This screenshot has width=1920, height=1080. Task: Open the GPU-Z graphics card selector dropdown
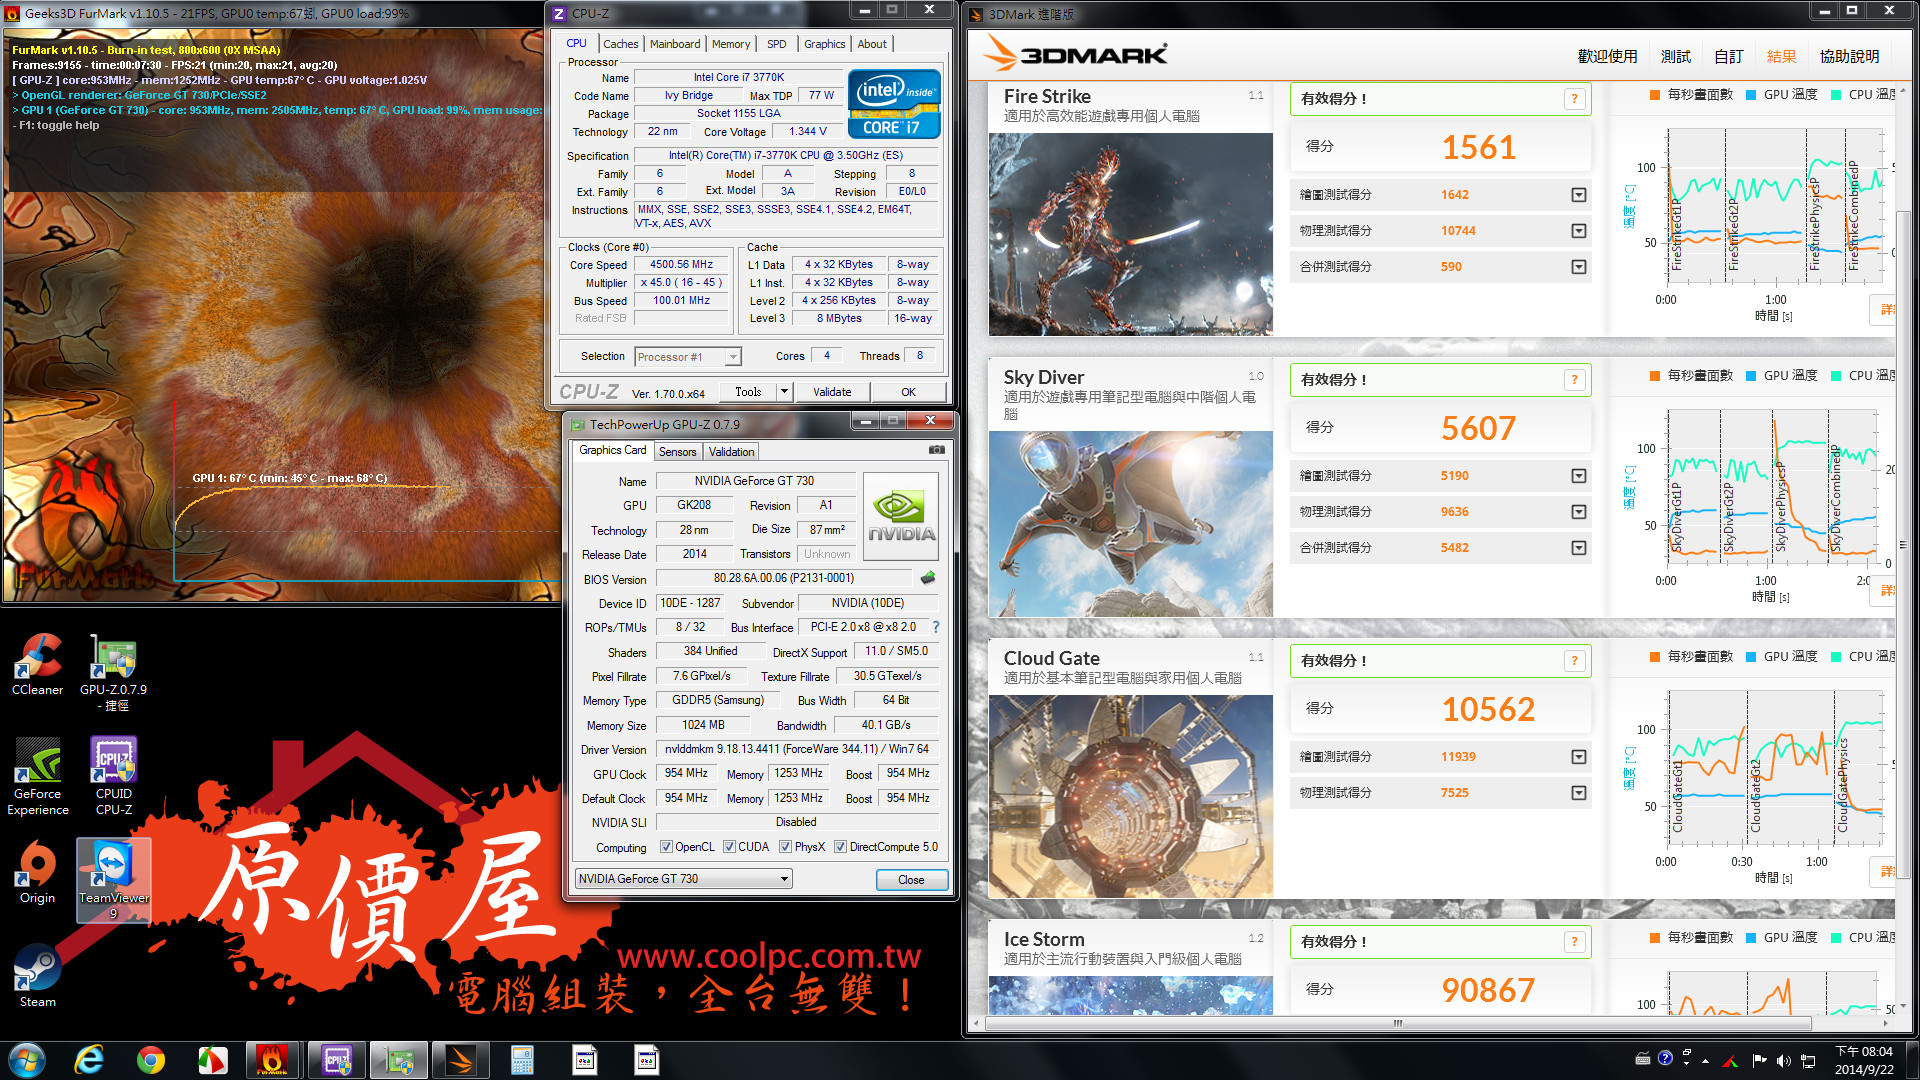683,879
